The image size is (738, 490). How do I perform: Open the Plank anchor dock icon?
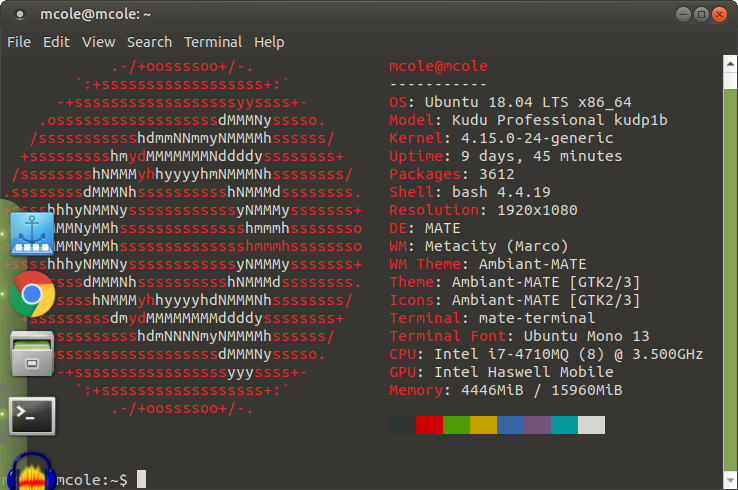pyautogui.click(x=32, y=232)
